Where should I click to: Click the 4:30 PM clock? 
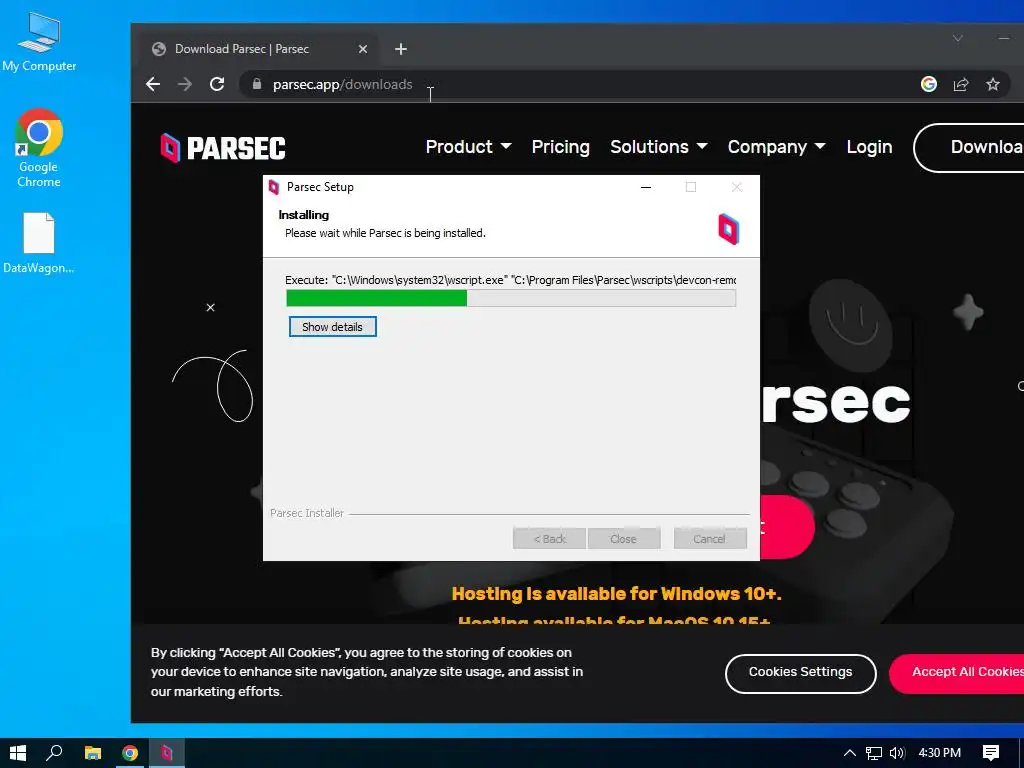coord(939,753)
